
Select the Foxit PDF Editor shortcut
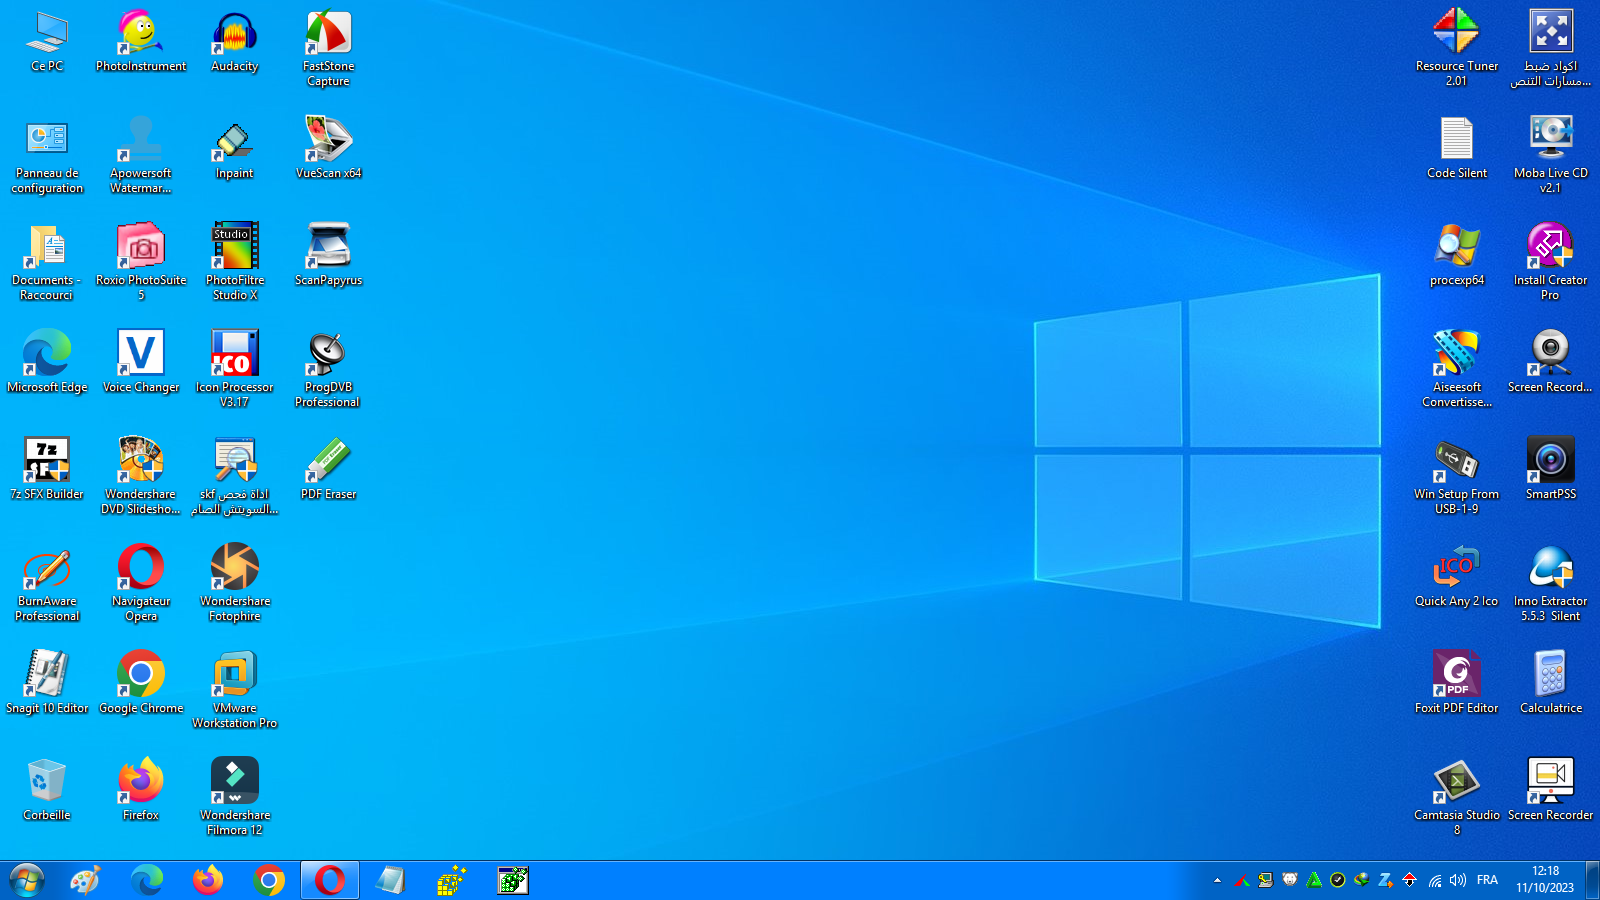[1457, 684]
